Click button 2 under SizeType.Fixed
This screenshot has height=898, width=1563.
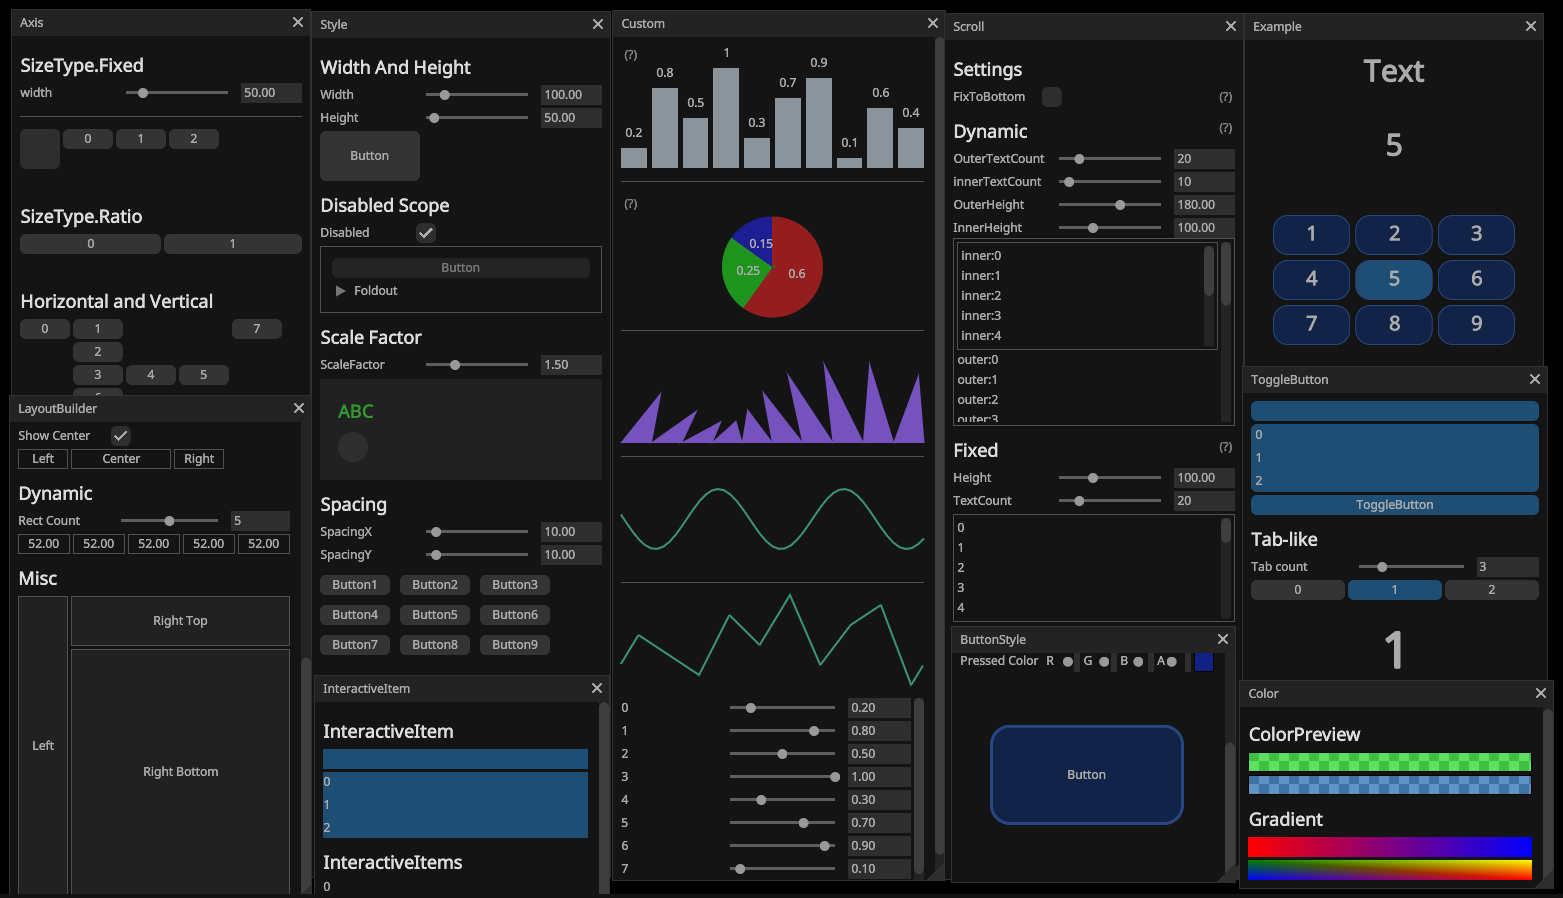(194, 139)
